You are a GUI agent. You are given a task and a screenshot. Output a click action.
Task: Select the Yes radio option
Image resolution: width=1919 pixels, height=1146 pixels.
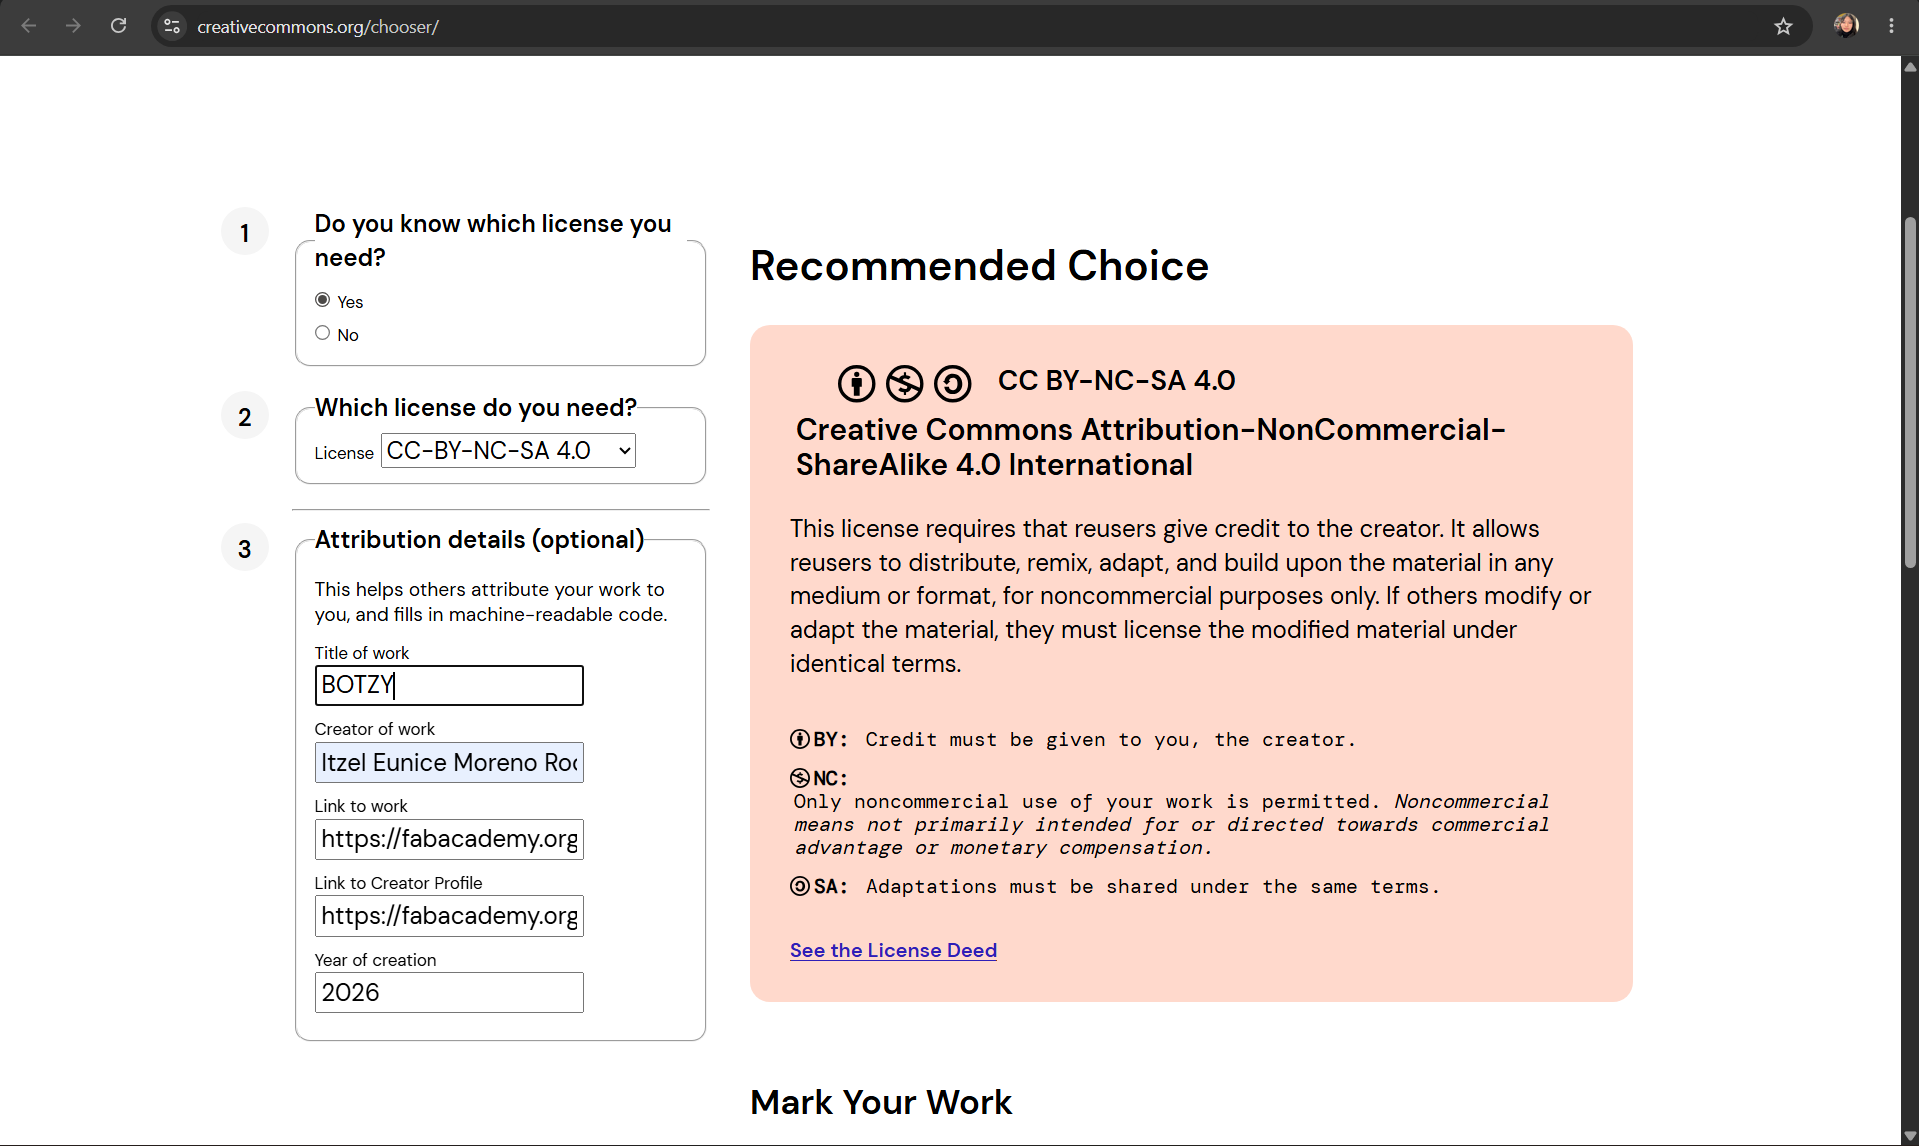click(x=322, y=300)
